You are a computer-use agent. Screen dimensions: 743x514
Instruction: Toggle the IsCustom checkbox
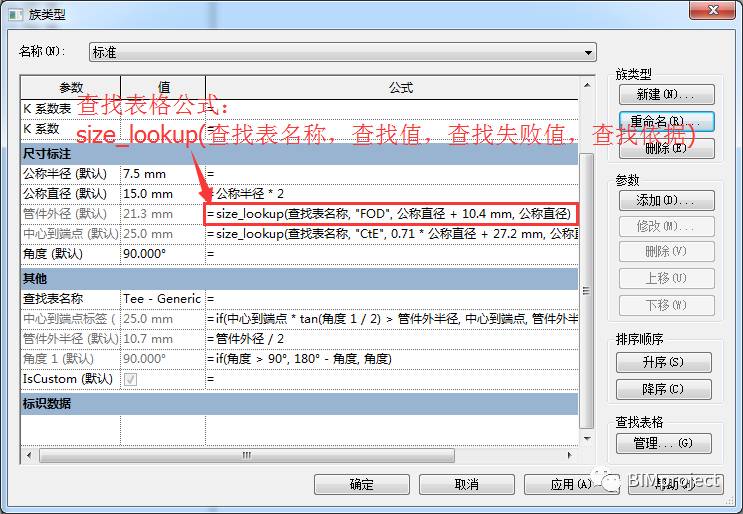[130, 379]
